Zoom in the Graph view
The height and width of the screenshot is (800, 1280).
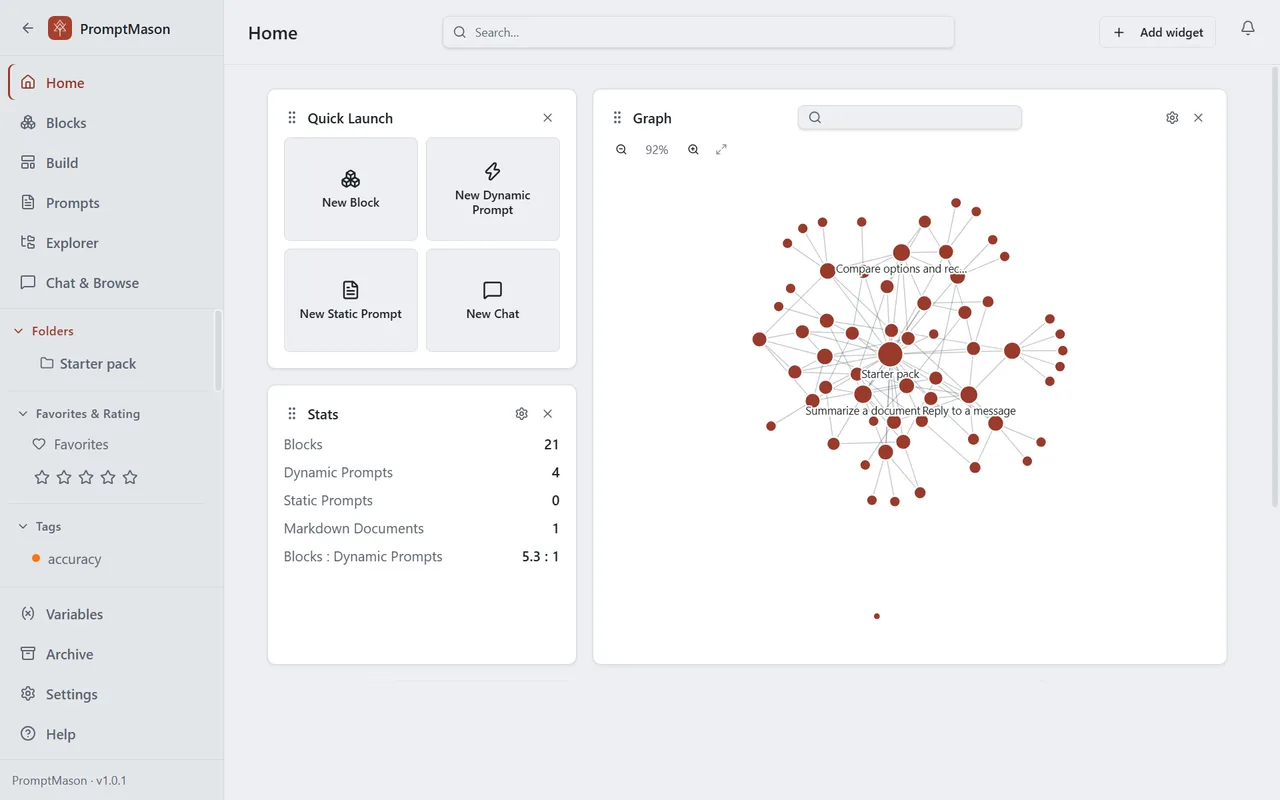pos(693,150)
